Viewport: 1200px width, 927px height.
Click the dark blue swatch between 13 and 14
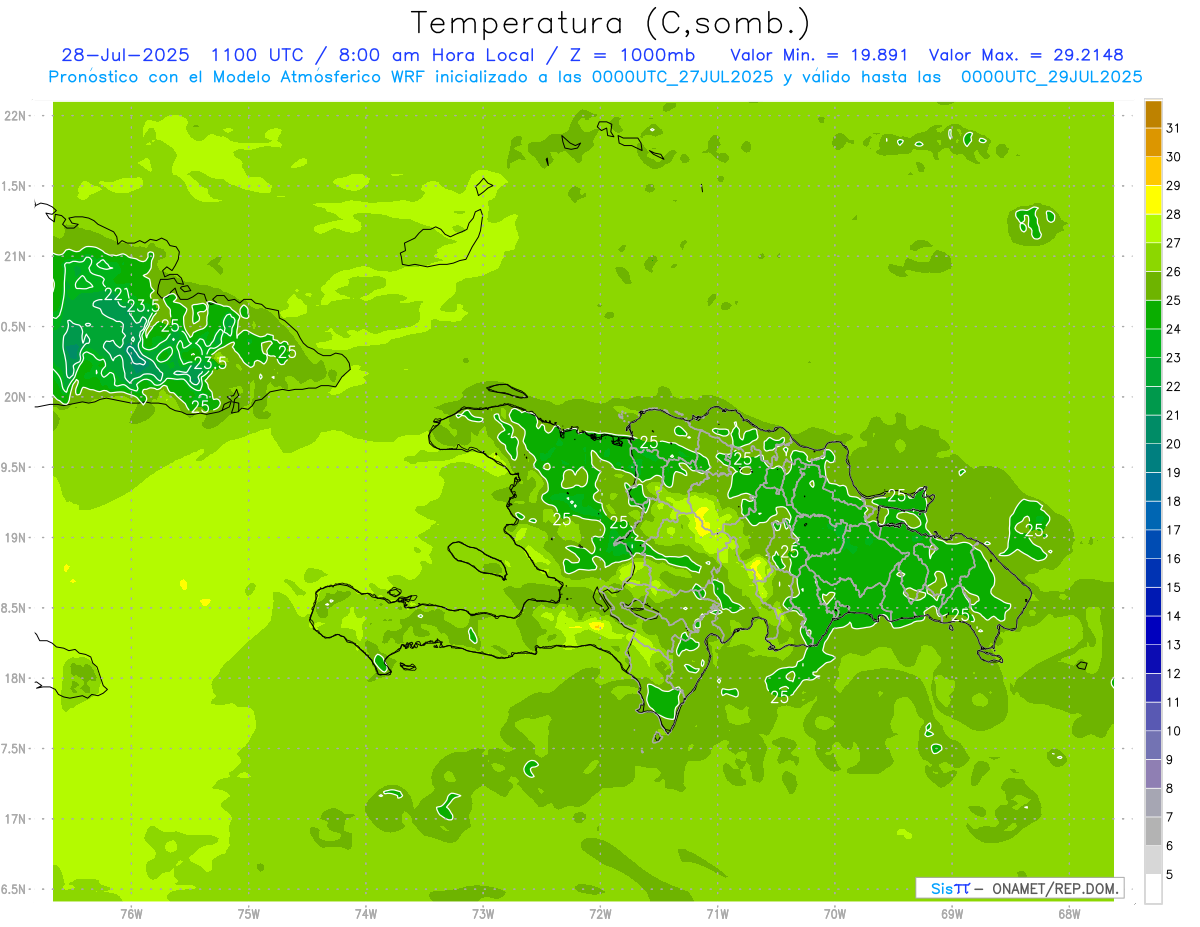click(1154, 631)
